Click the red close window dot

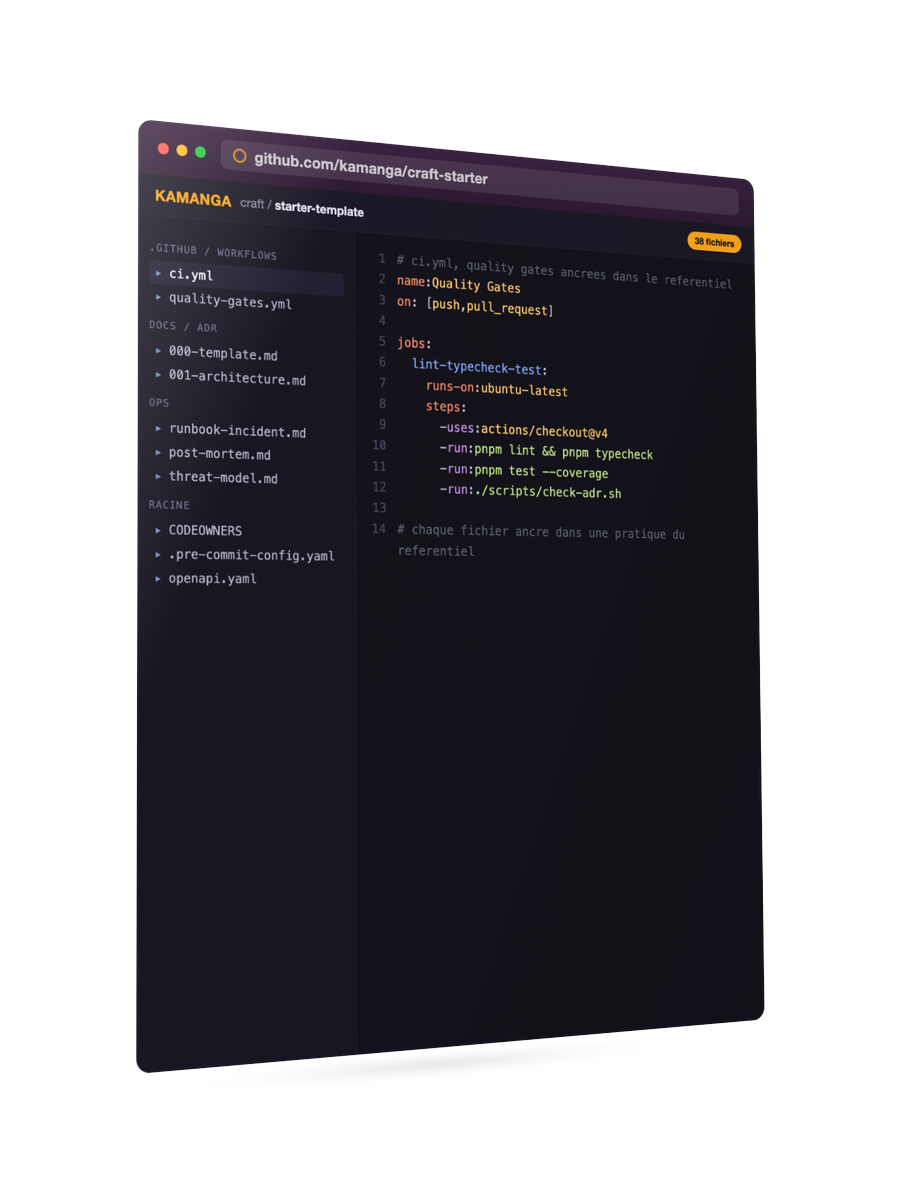tap(163, 149)
